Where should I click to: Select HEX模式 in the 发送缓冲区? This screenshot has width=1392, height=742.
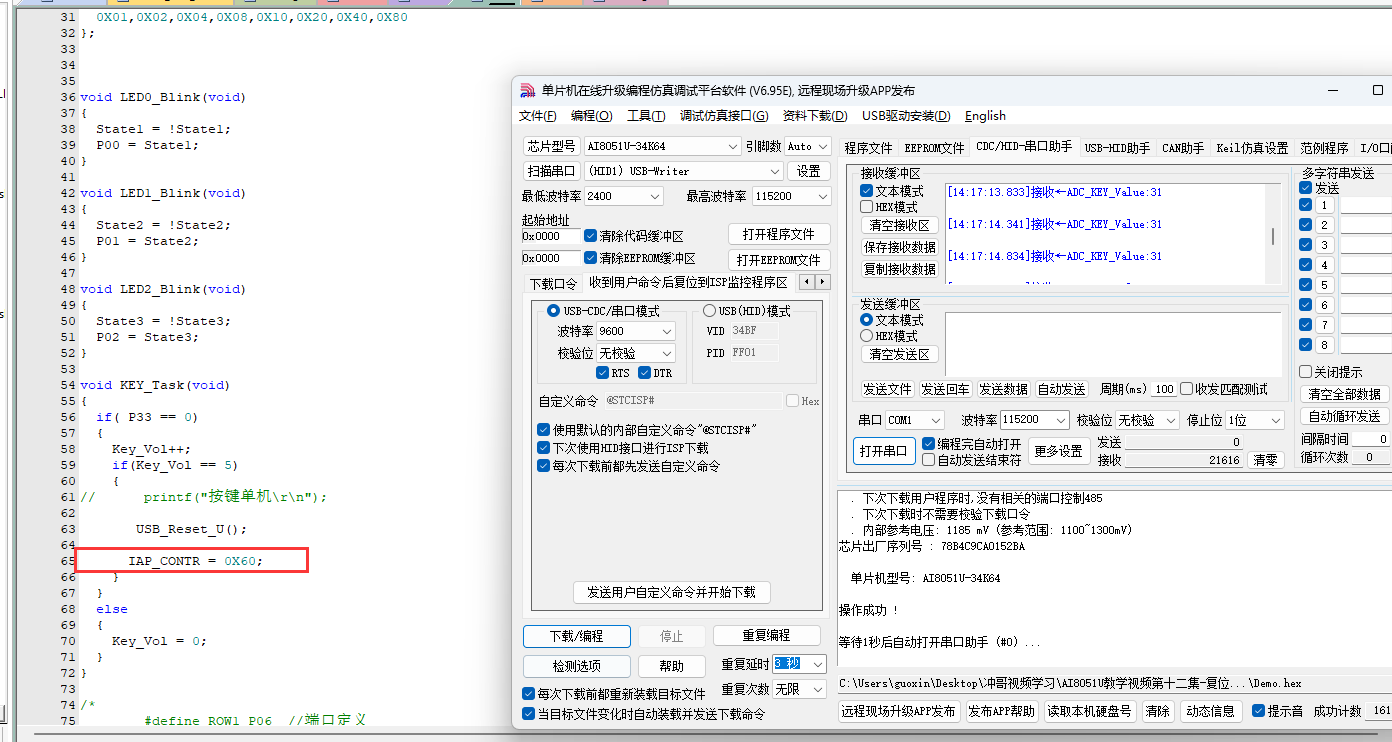[867, 336]
